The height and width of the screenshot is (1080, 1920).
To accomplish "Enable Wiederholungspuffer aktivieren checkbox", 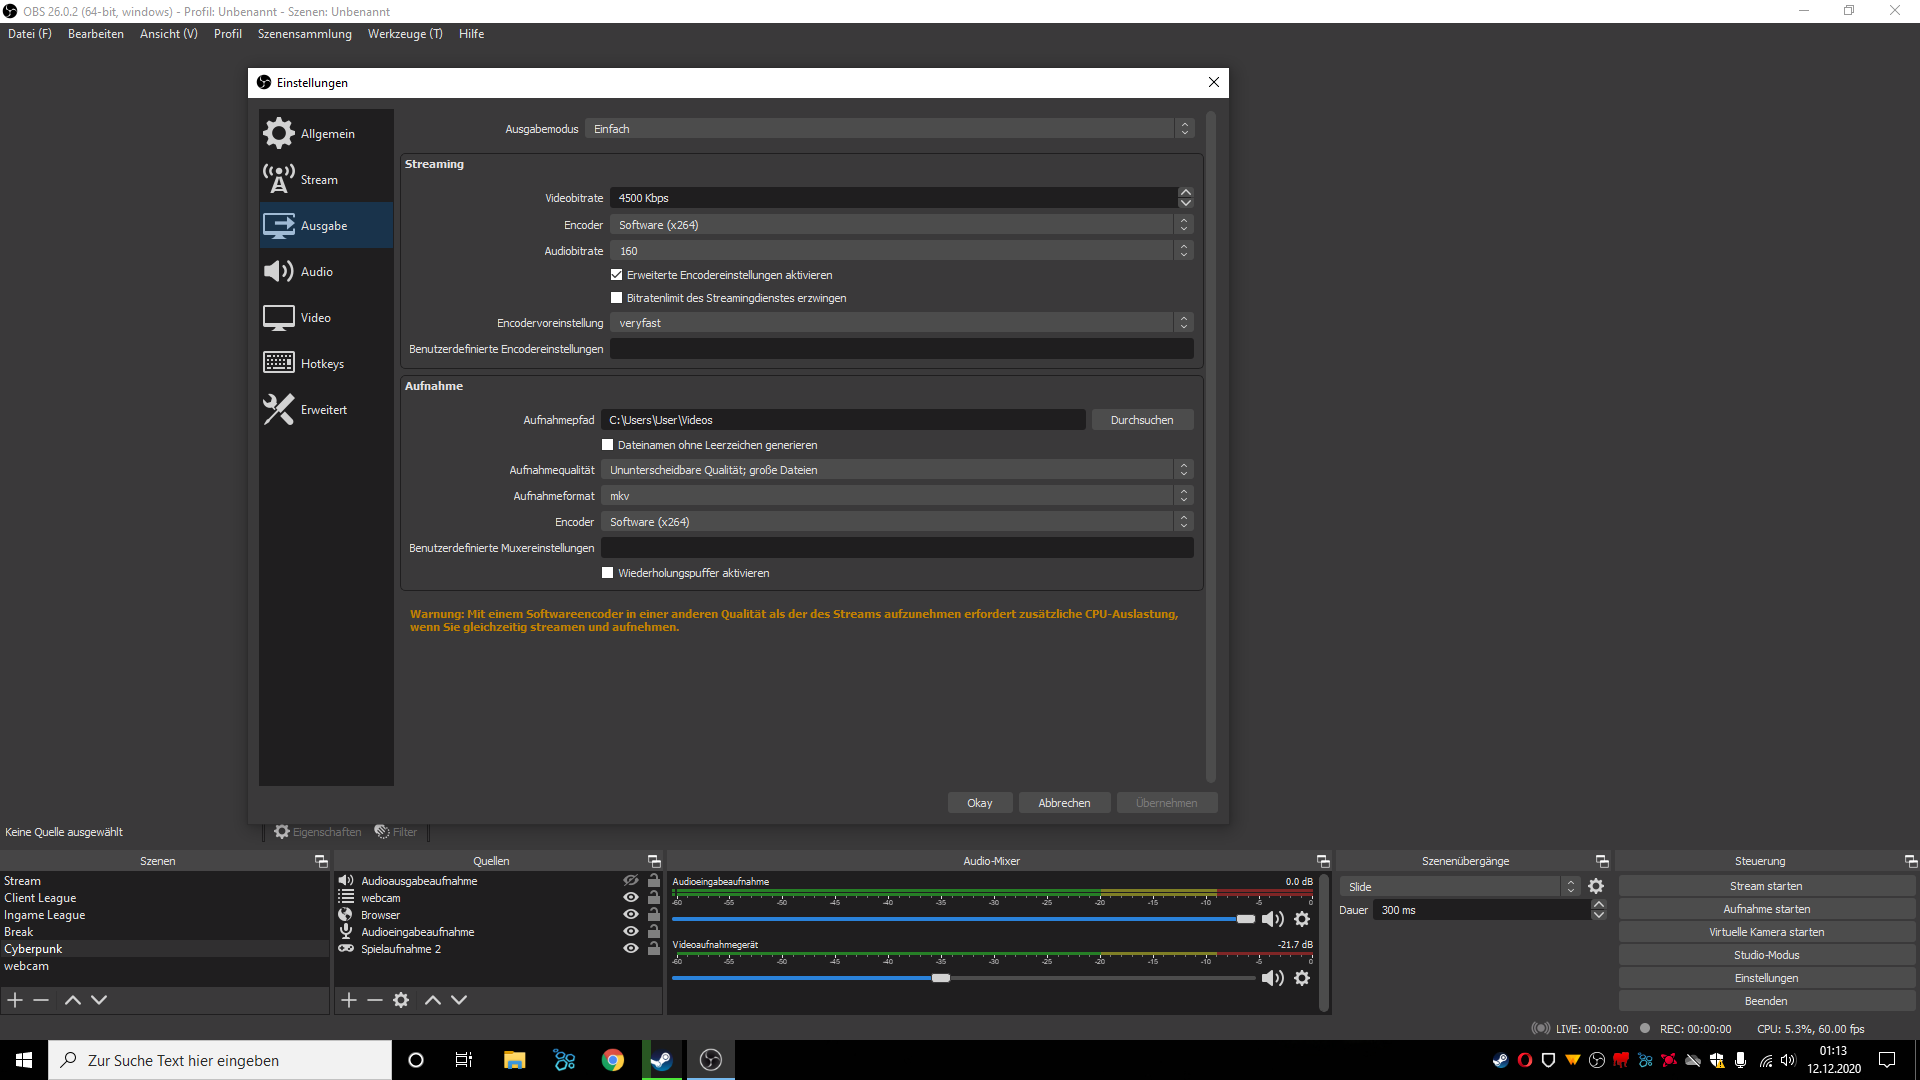I will (x=608, y=573).
